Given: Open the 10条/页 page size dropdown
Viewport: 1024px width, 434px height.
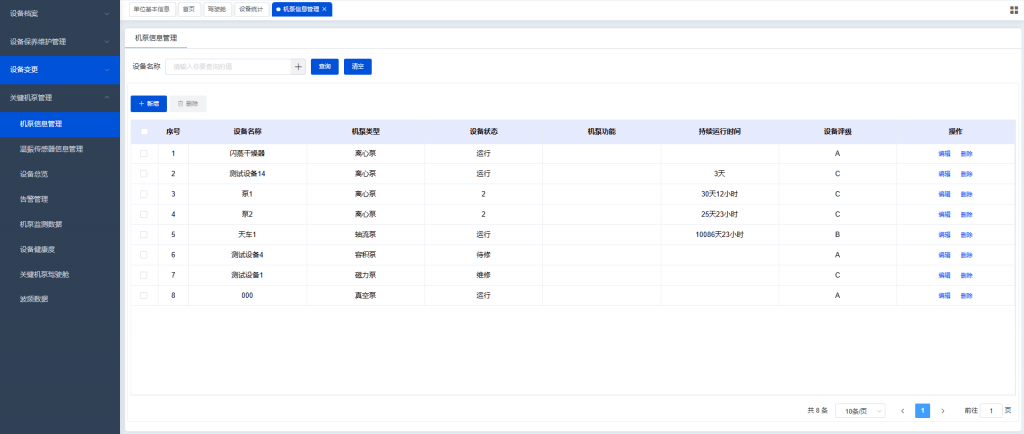Looking at the screenshot, I should 860,411.
